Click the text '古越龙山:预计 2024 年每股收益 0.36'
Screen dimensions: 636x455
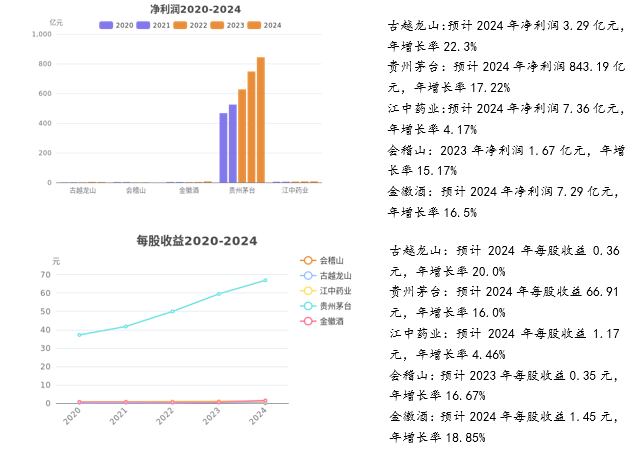505,251
